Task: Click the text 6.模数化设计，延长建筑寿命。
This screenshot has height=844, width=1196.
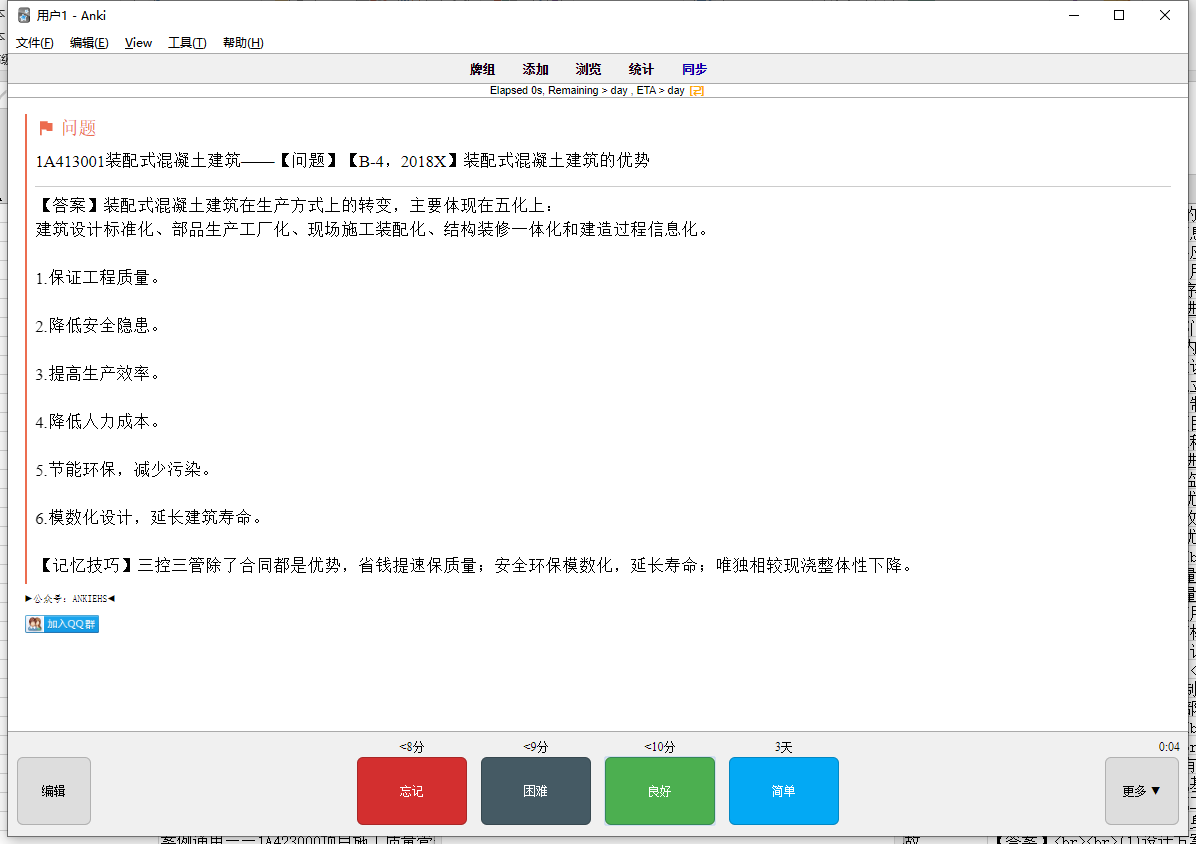Action: [150, 518]
